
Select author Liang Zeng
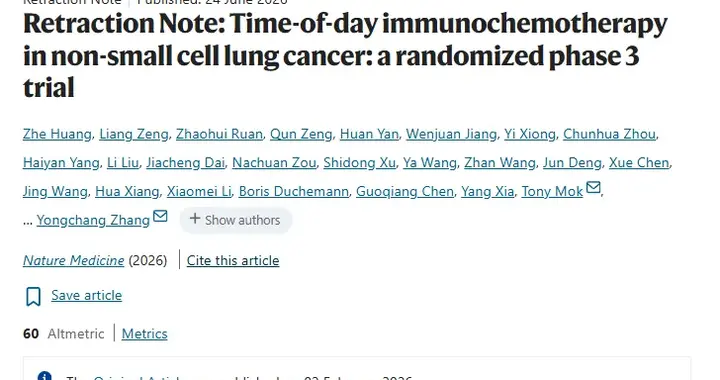click(134, 134)
